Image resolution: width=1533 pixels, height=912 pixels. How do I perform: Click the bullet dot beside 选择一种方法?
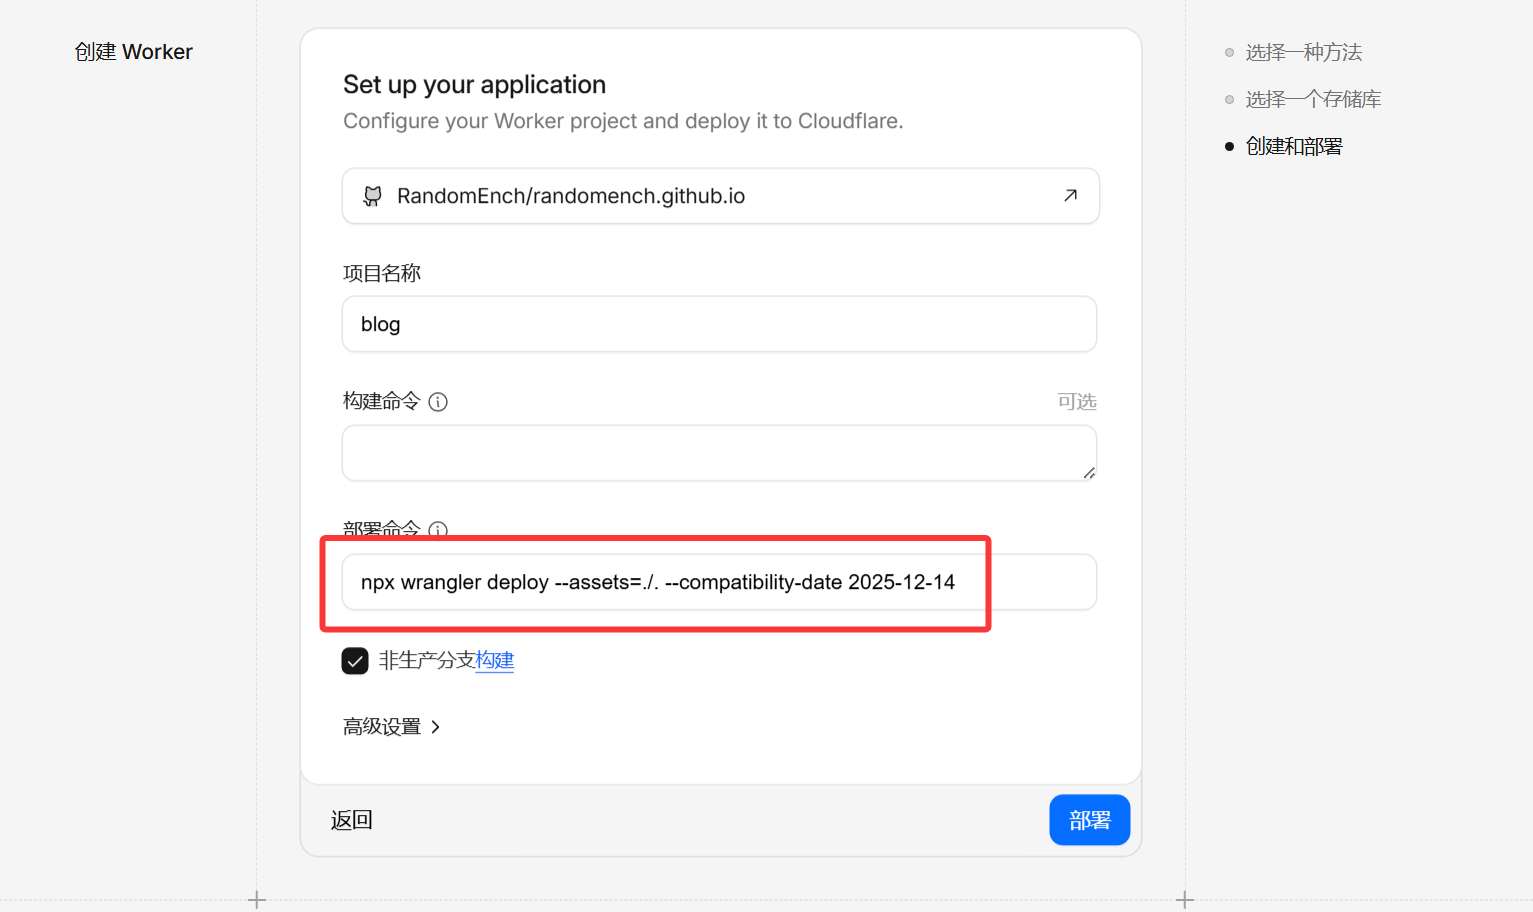1230,53
